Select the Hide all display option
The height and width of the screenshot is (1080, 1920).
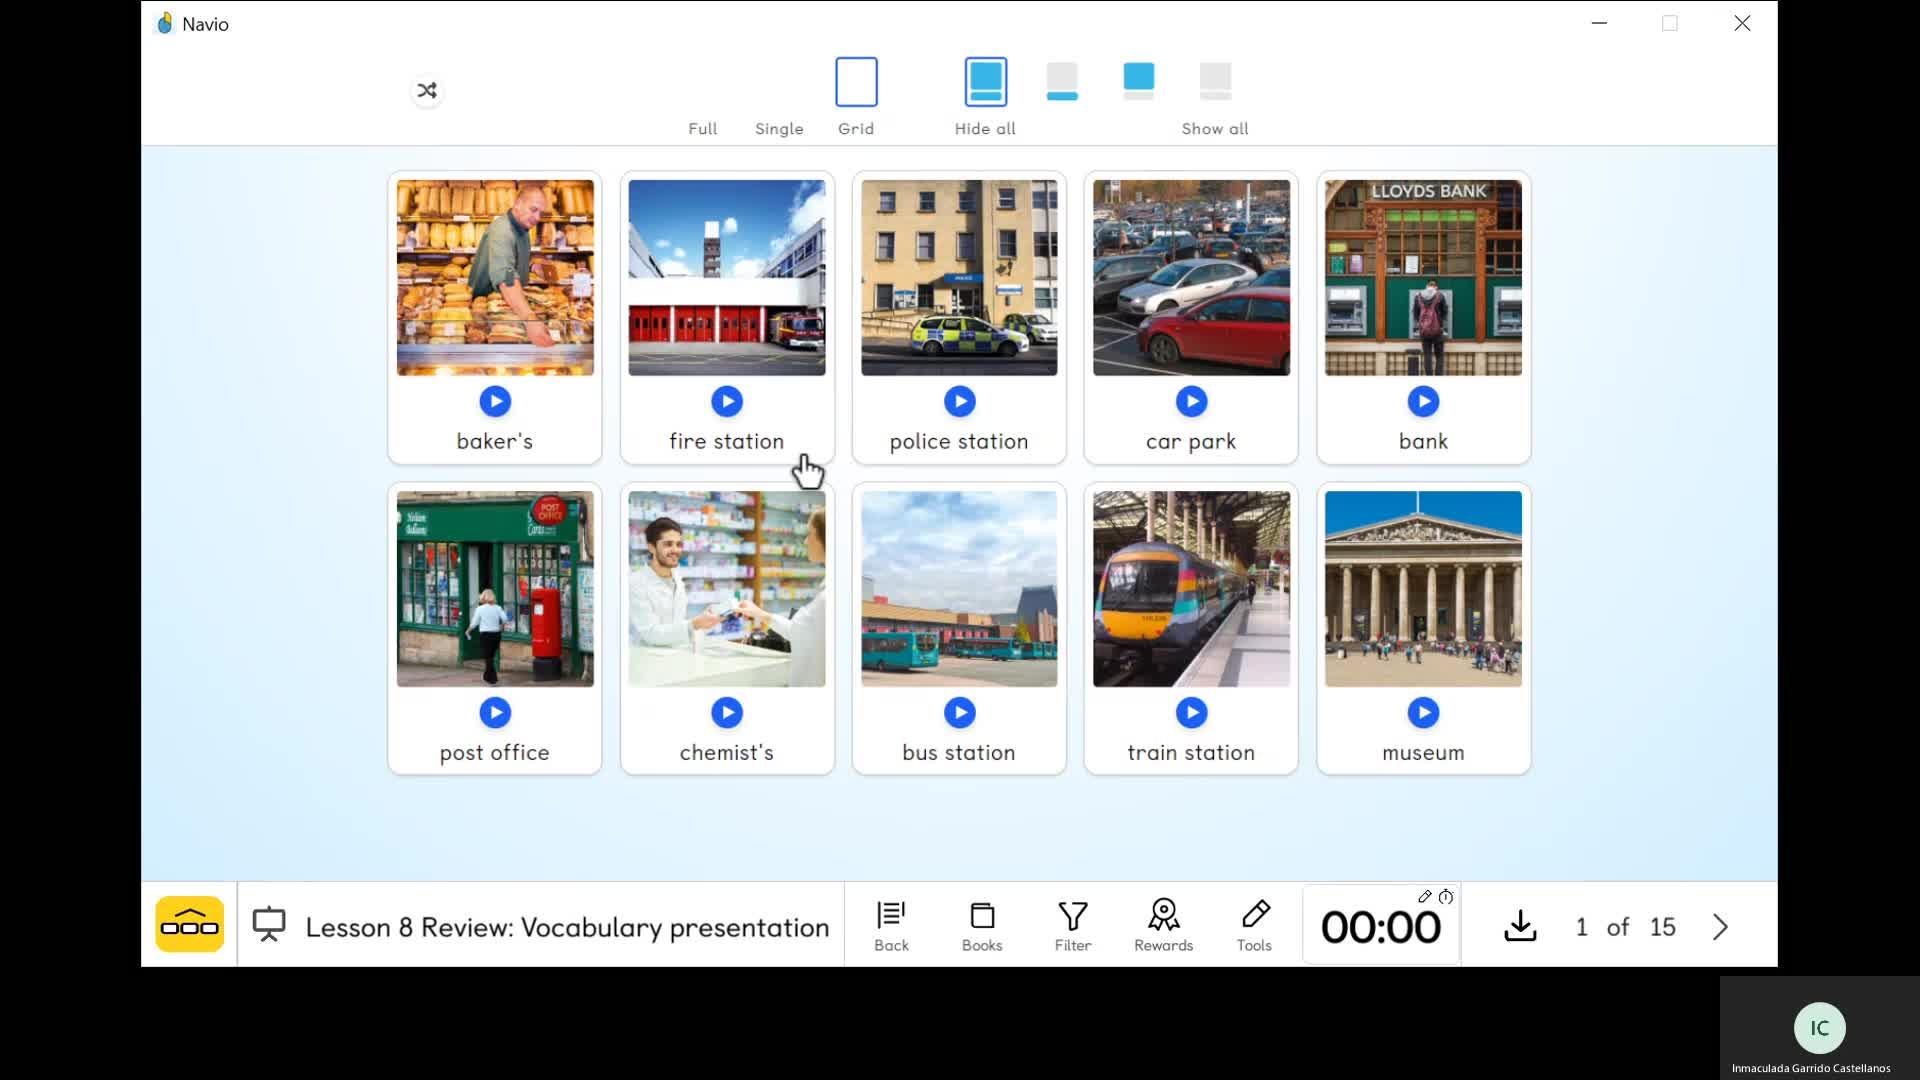pyautogui.click(x=985, y=84)
